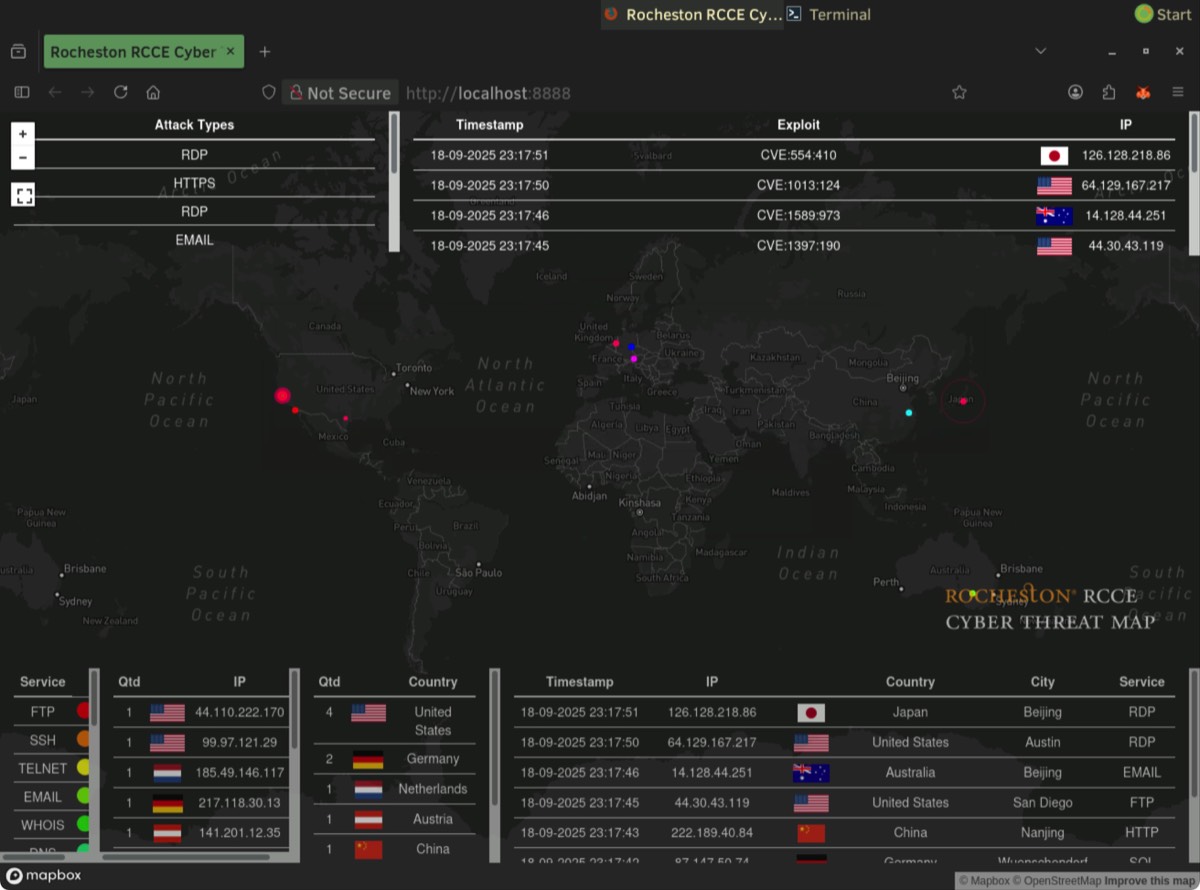Reload the current page
The image size is (1200, 890).
pos(121,93)
